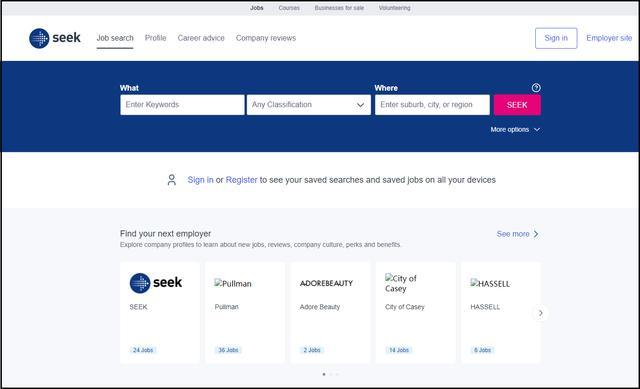Visit the Employer site link
This screenshot has width=640, height=389.
[609, 38]
